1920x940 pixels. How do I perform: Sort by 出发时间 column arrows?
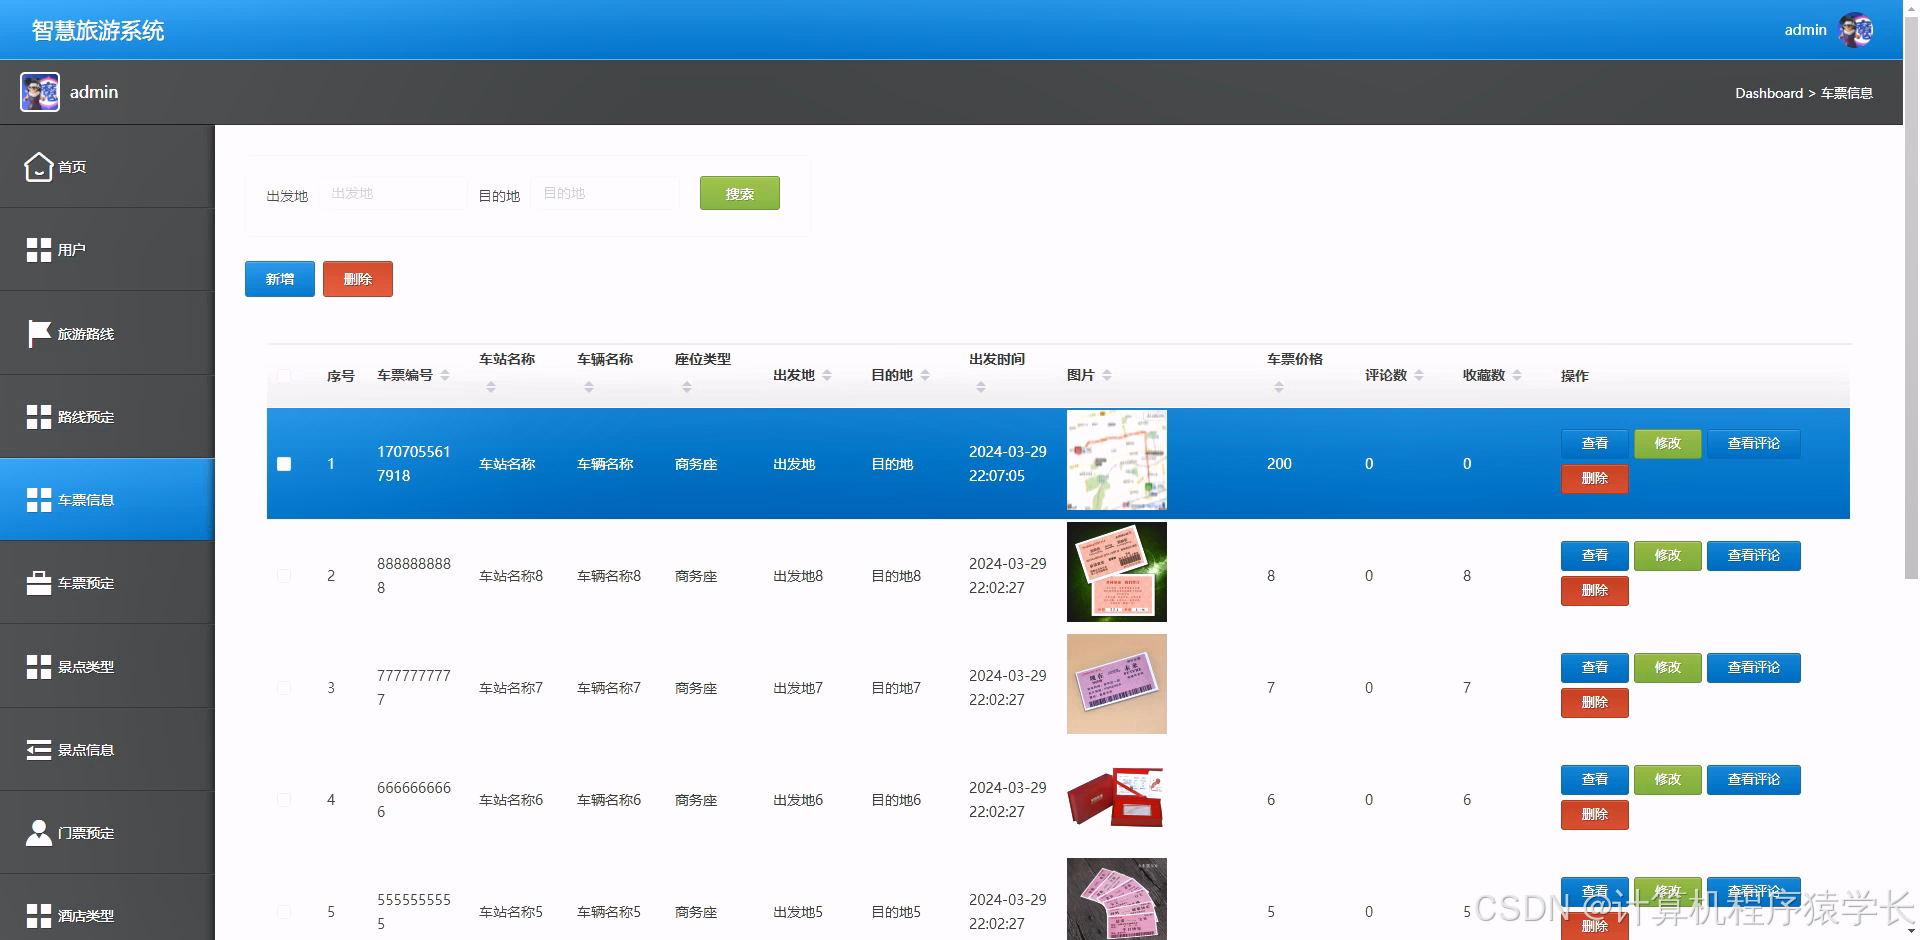click(981, 387)
